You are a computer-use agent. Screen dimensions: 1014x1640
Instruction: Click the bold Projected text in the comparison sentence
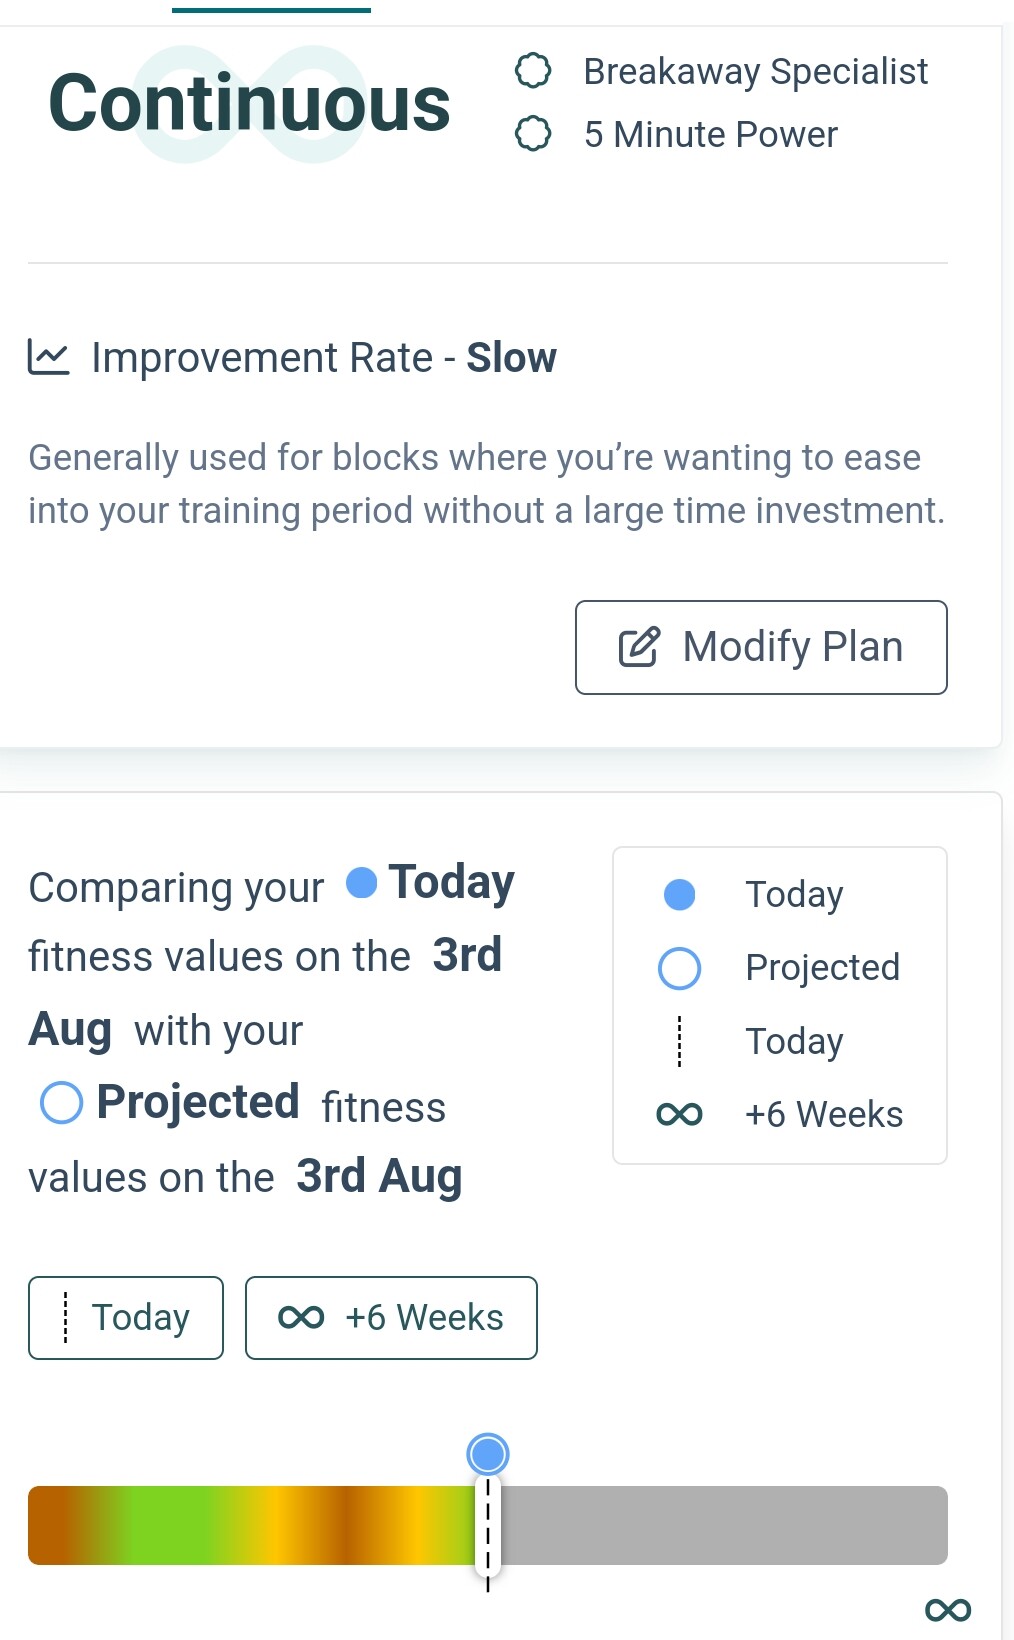(198, 1102)
